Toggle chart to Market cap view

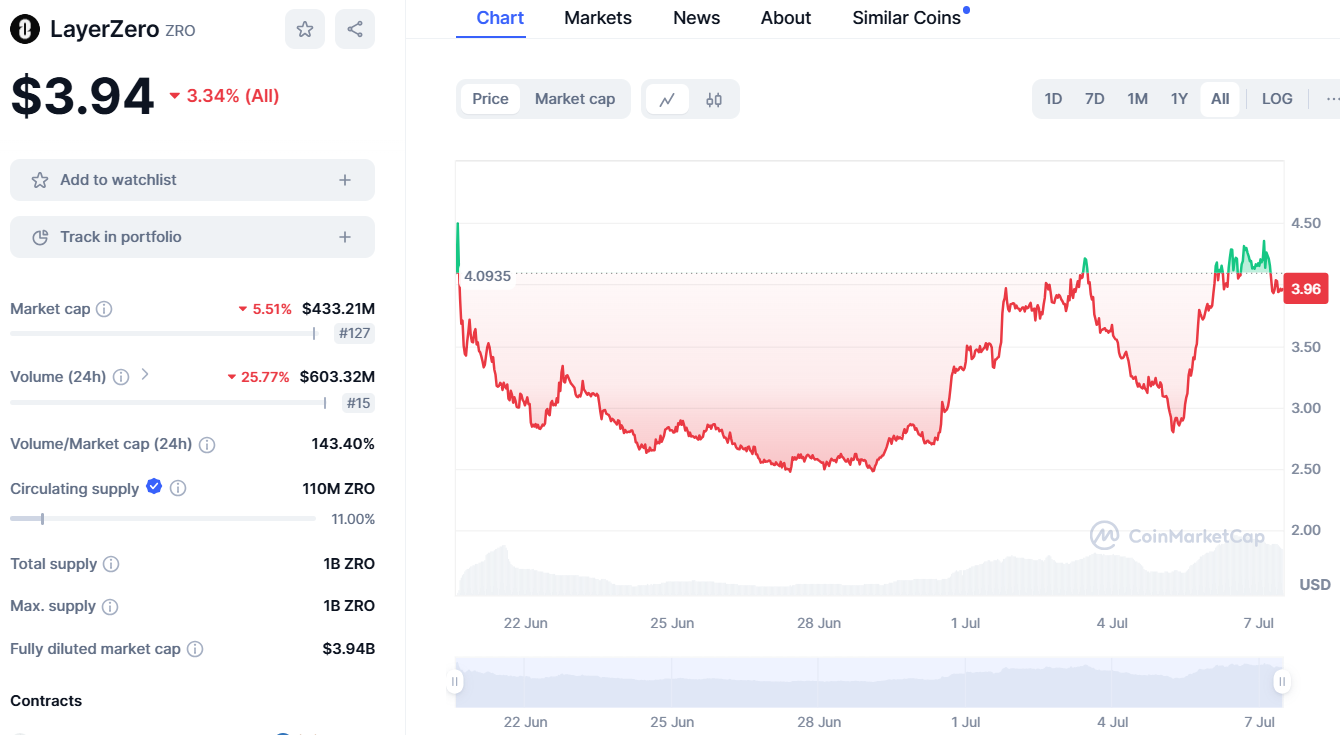pyautogui.click(x=575, y=99)
